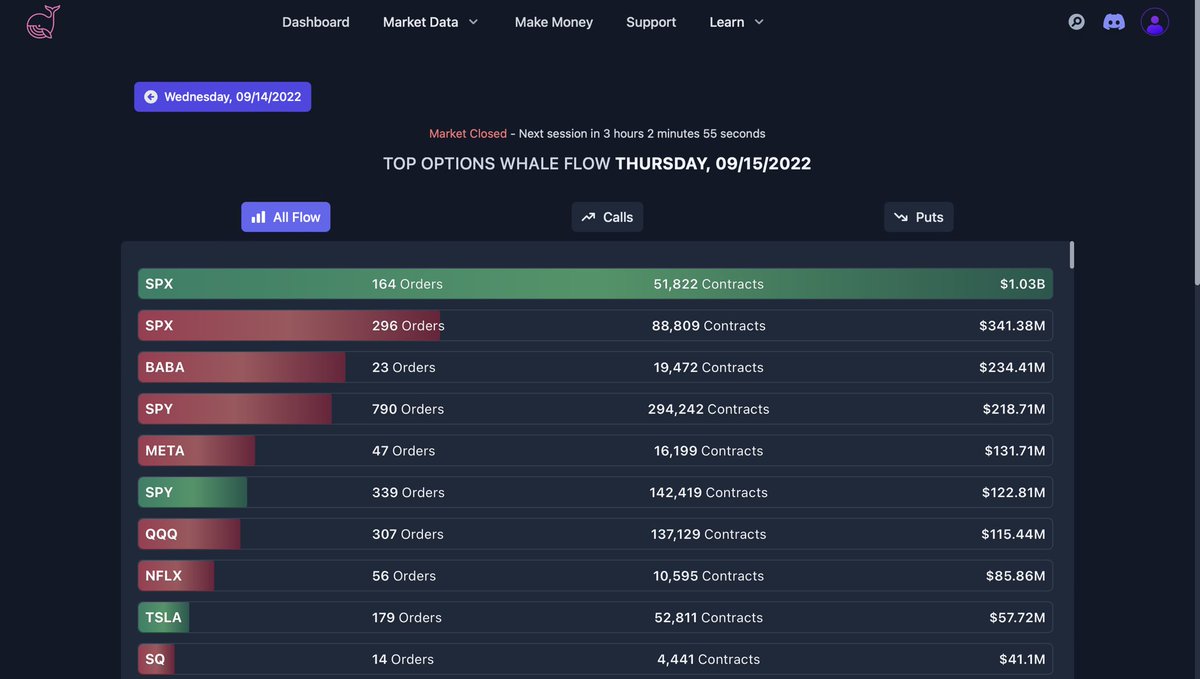Switch to the Puts tab
This screenshot has height=679, width=1200.
click(919, 217)
